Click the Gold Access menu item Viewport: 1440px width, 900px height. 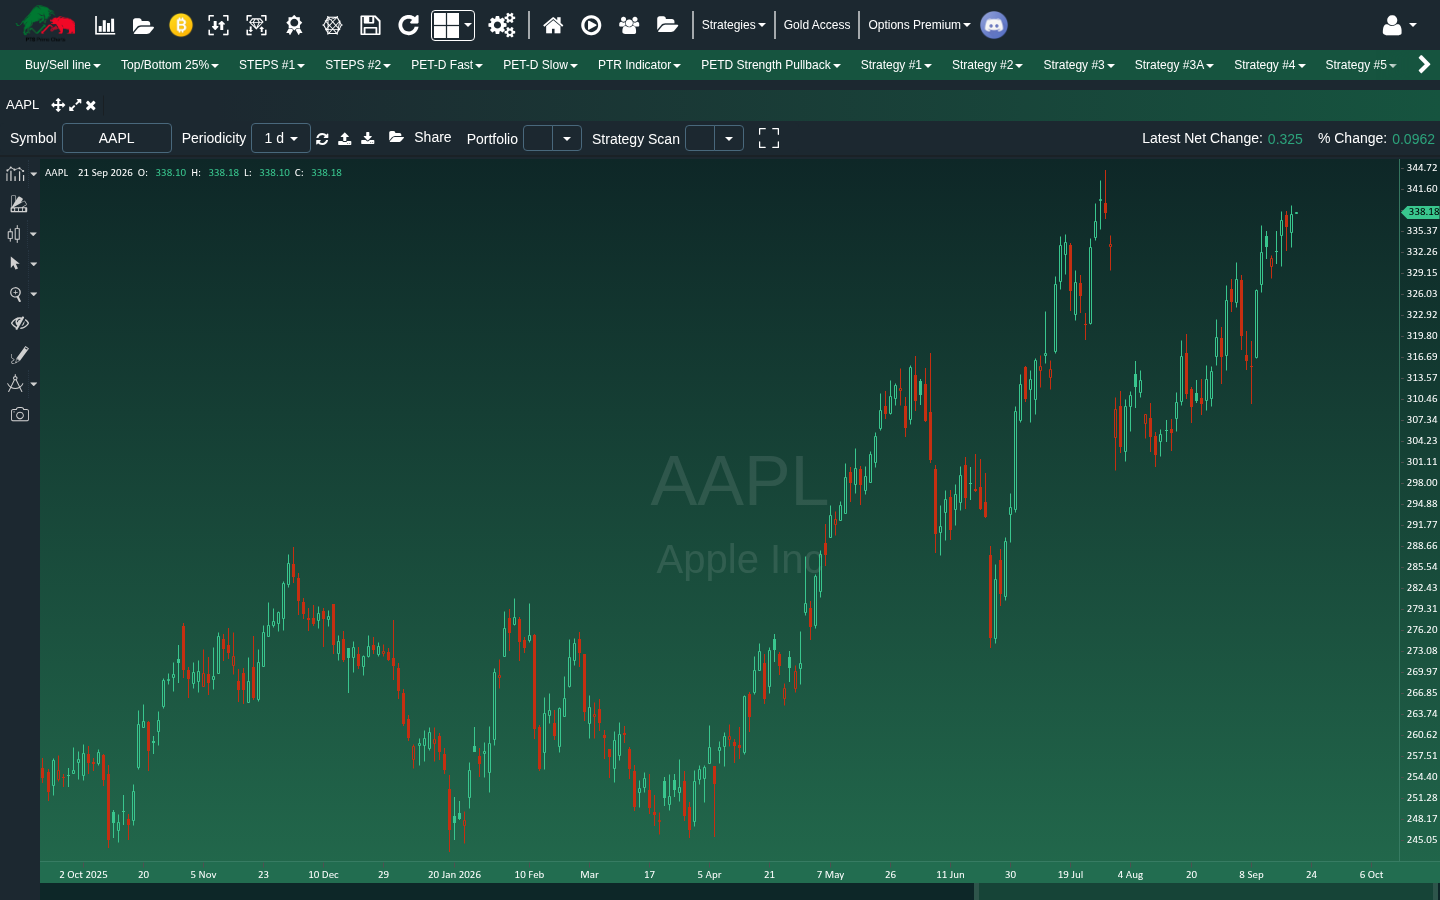click(x=817, y=25)
